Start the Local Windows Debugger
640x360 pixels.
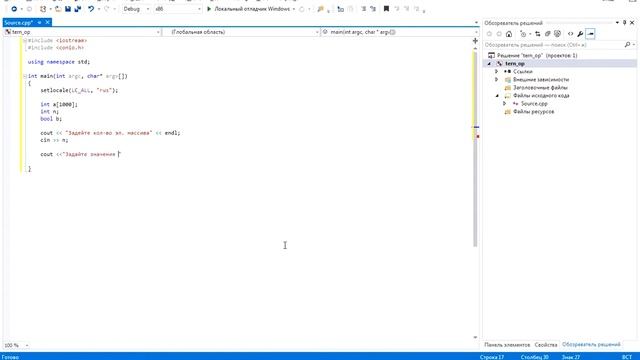tap(249, 9)
